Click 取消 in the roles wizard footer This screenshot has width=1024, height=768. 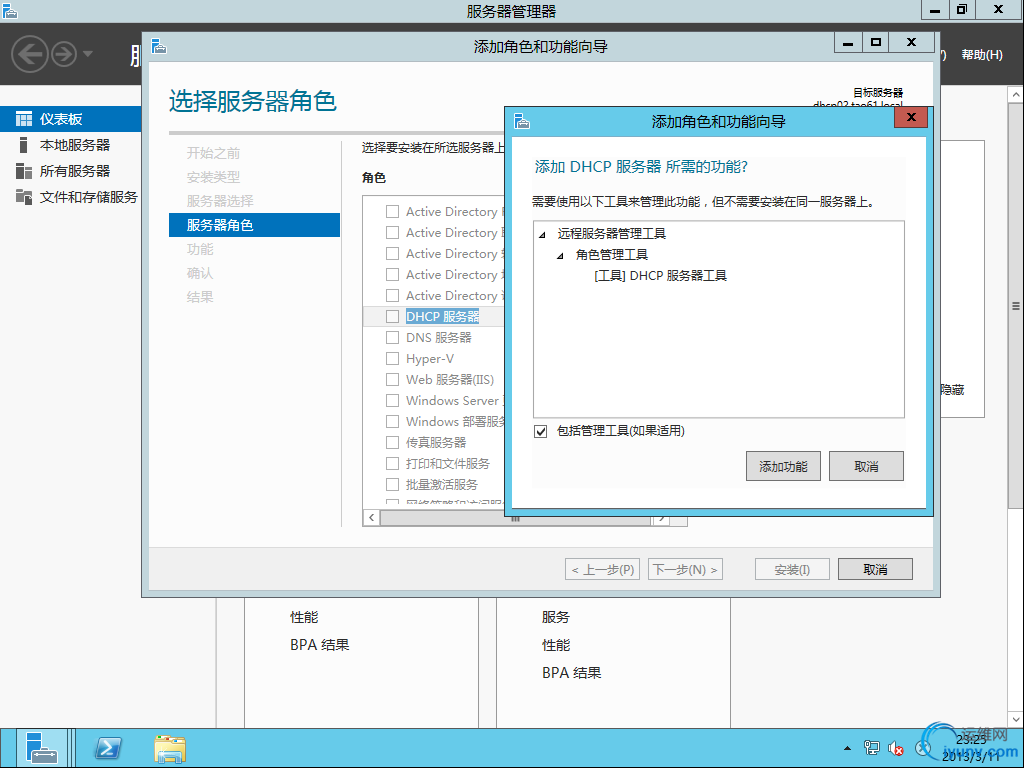[875, 569]
